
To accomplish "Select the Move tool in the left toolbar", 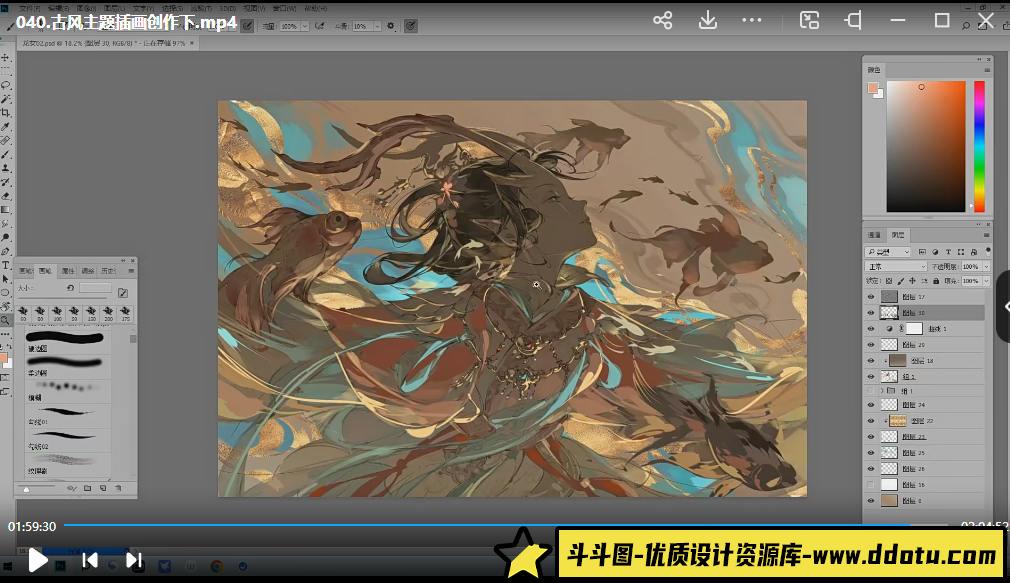I will (6, 57).
